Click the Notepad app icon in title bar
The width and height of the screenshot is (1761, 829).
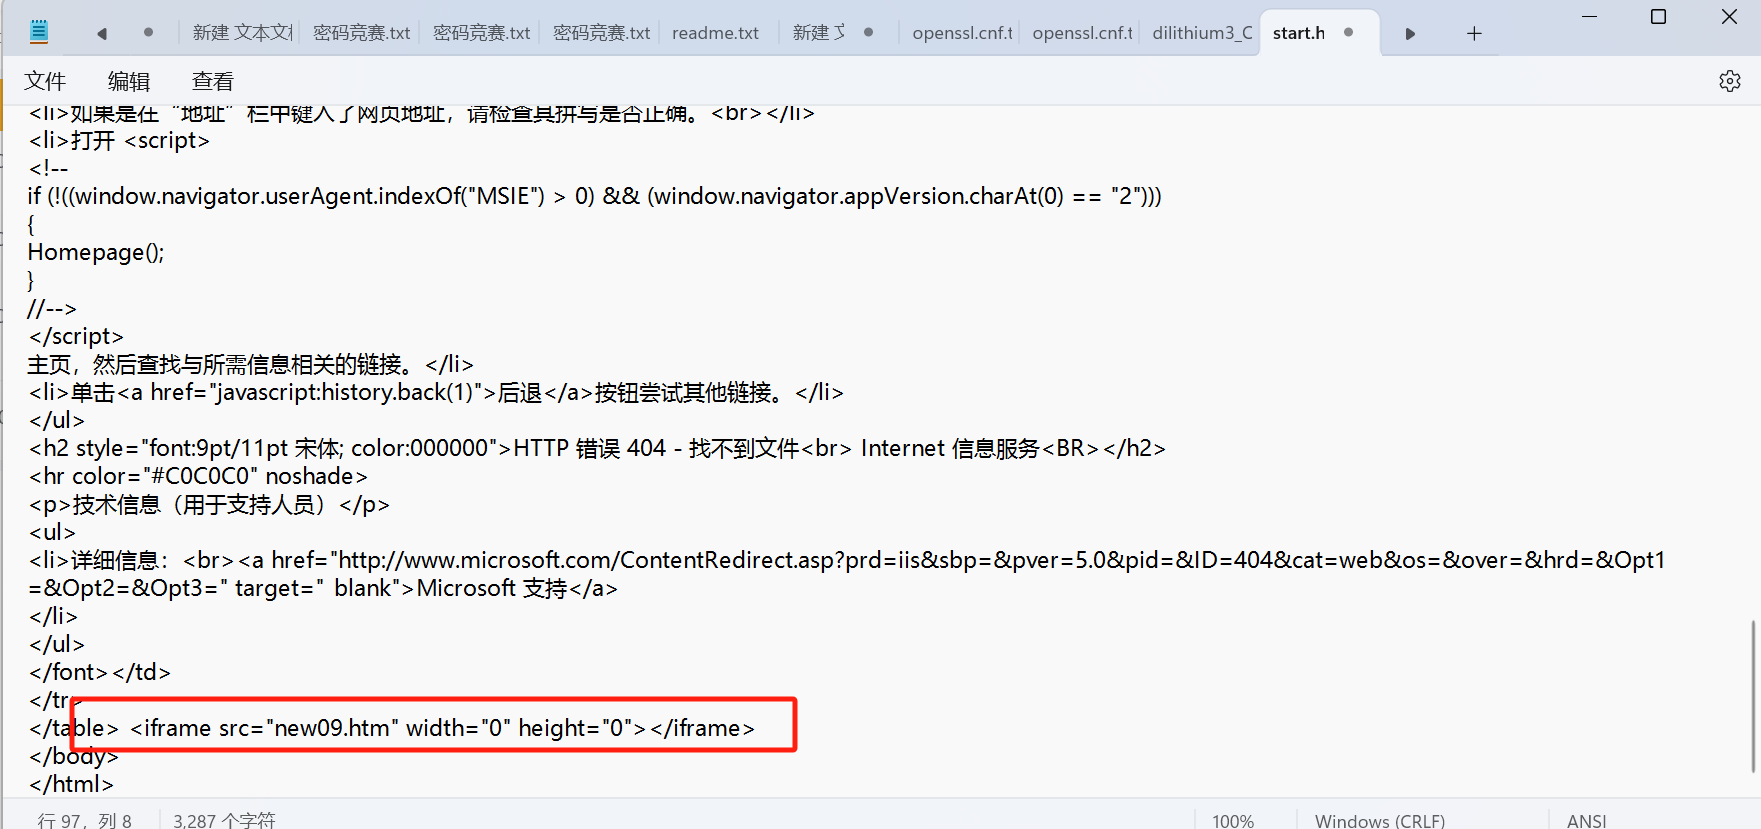click(x=38, y=32)
